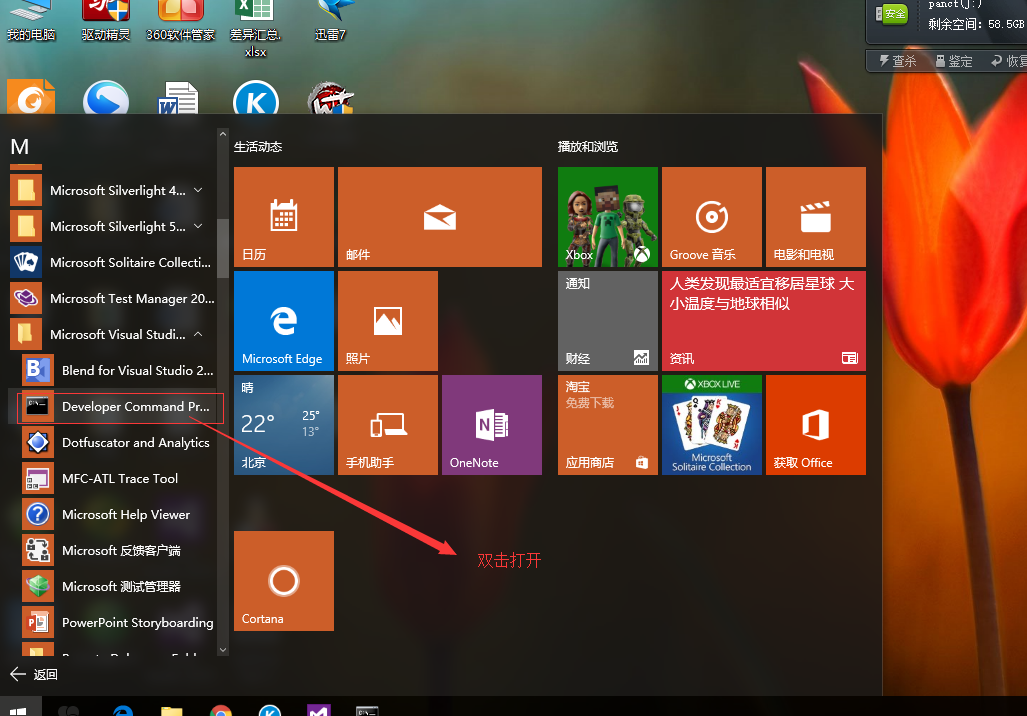Open the 邮件 mail tile
1027x716 pixels.
pyautogui.click(x=439, y=217)
